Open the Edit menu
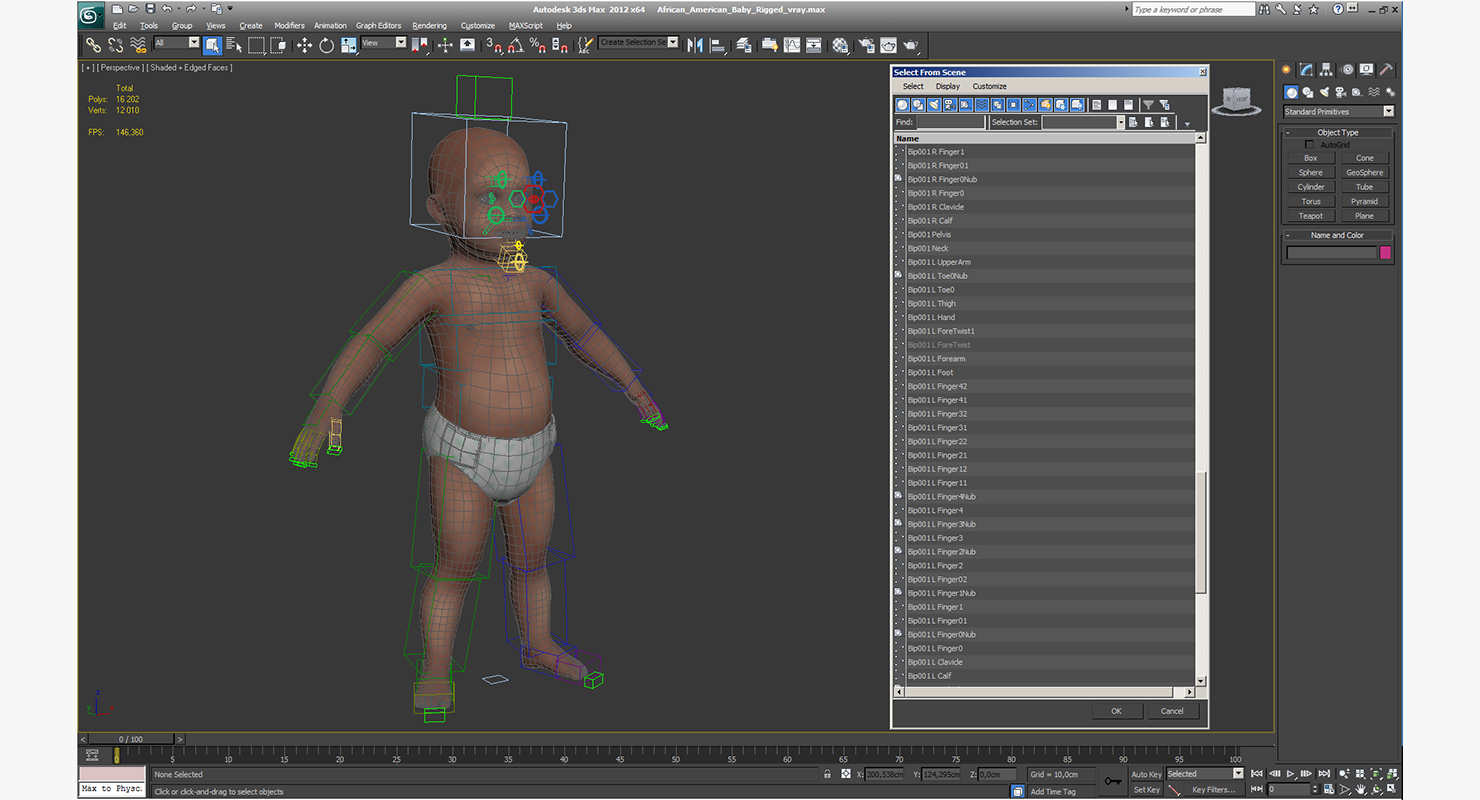 pos(119,25)
